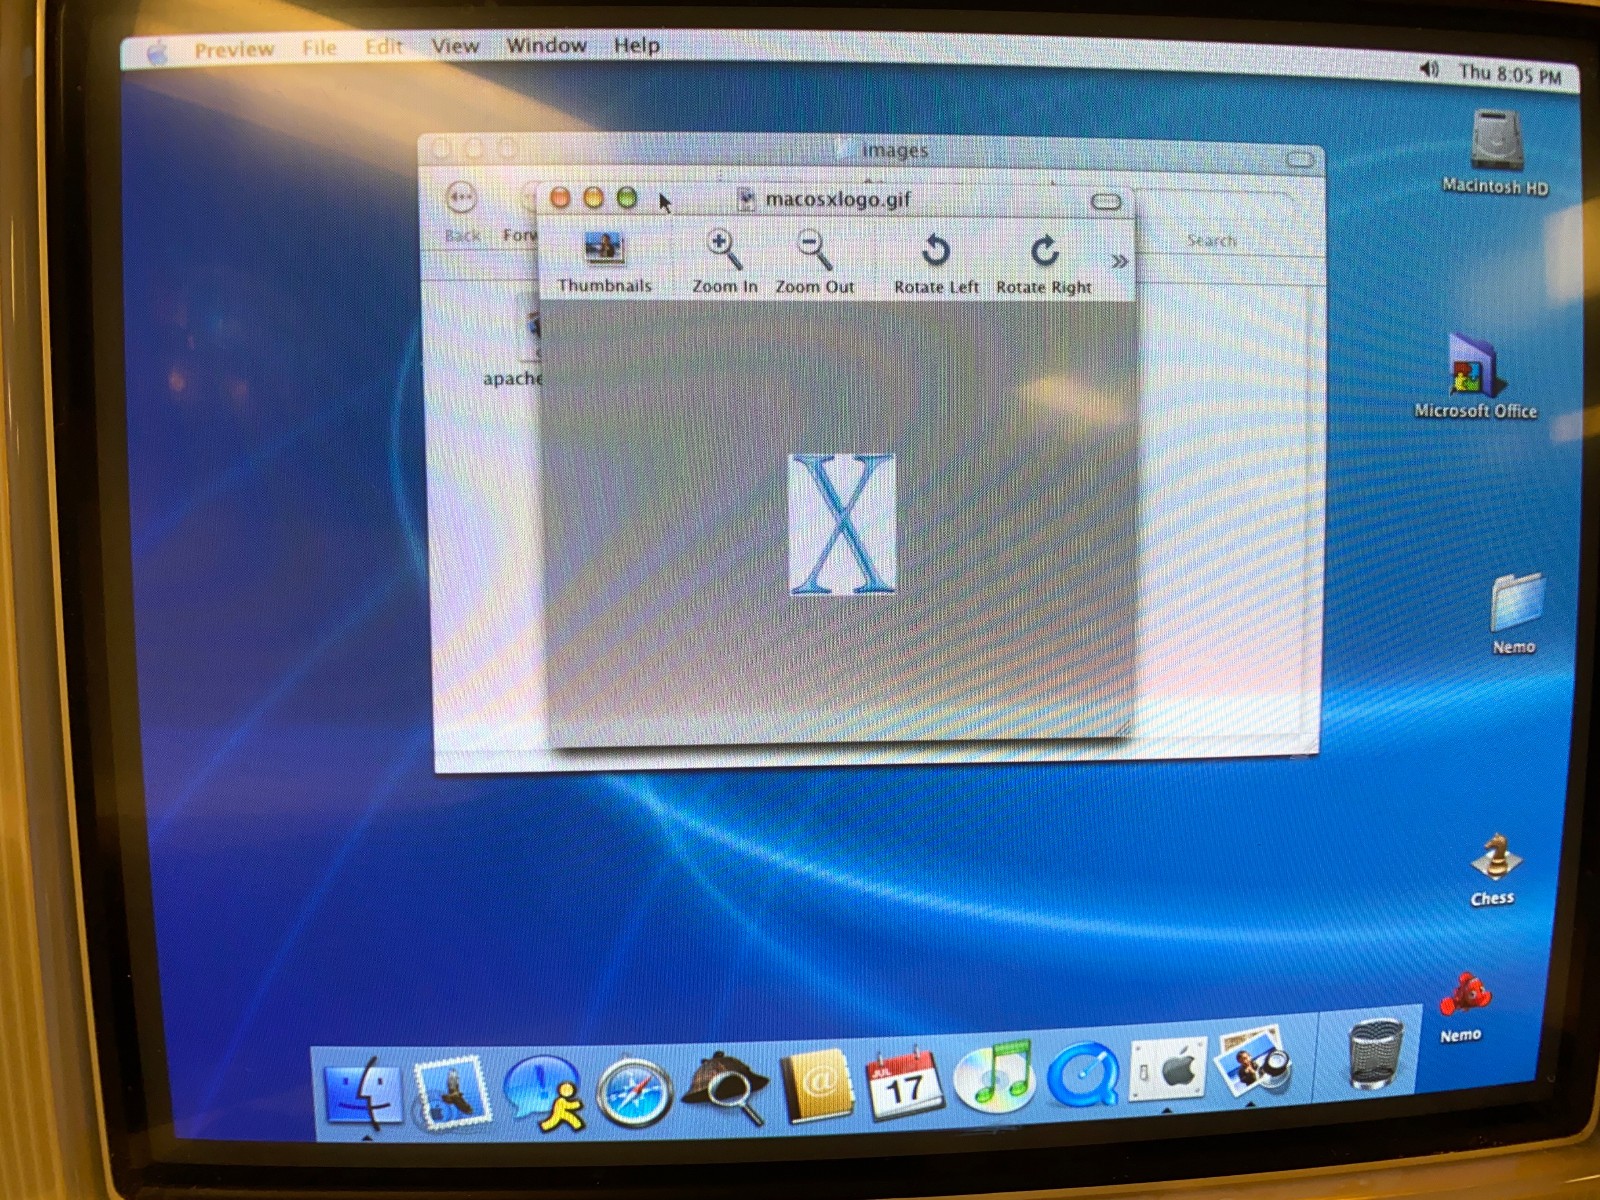Open the Apple menu

coord(158,53)
